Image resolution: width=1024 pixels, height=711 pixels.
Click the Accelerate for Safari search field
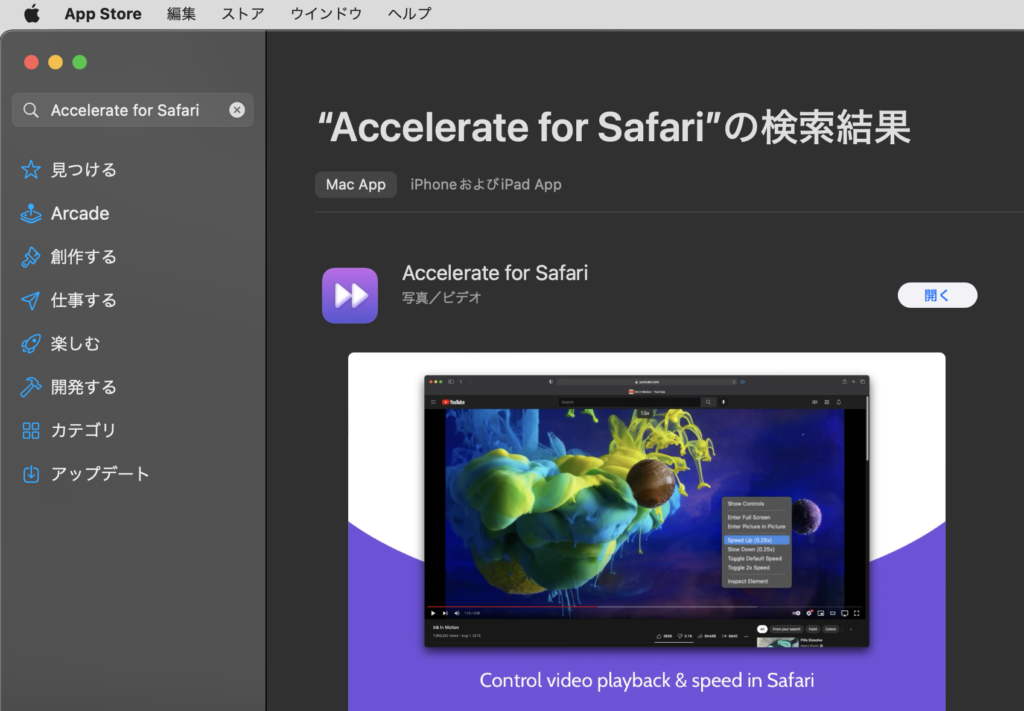(133, 110)
